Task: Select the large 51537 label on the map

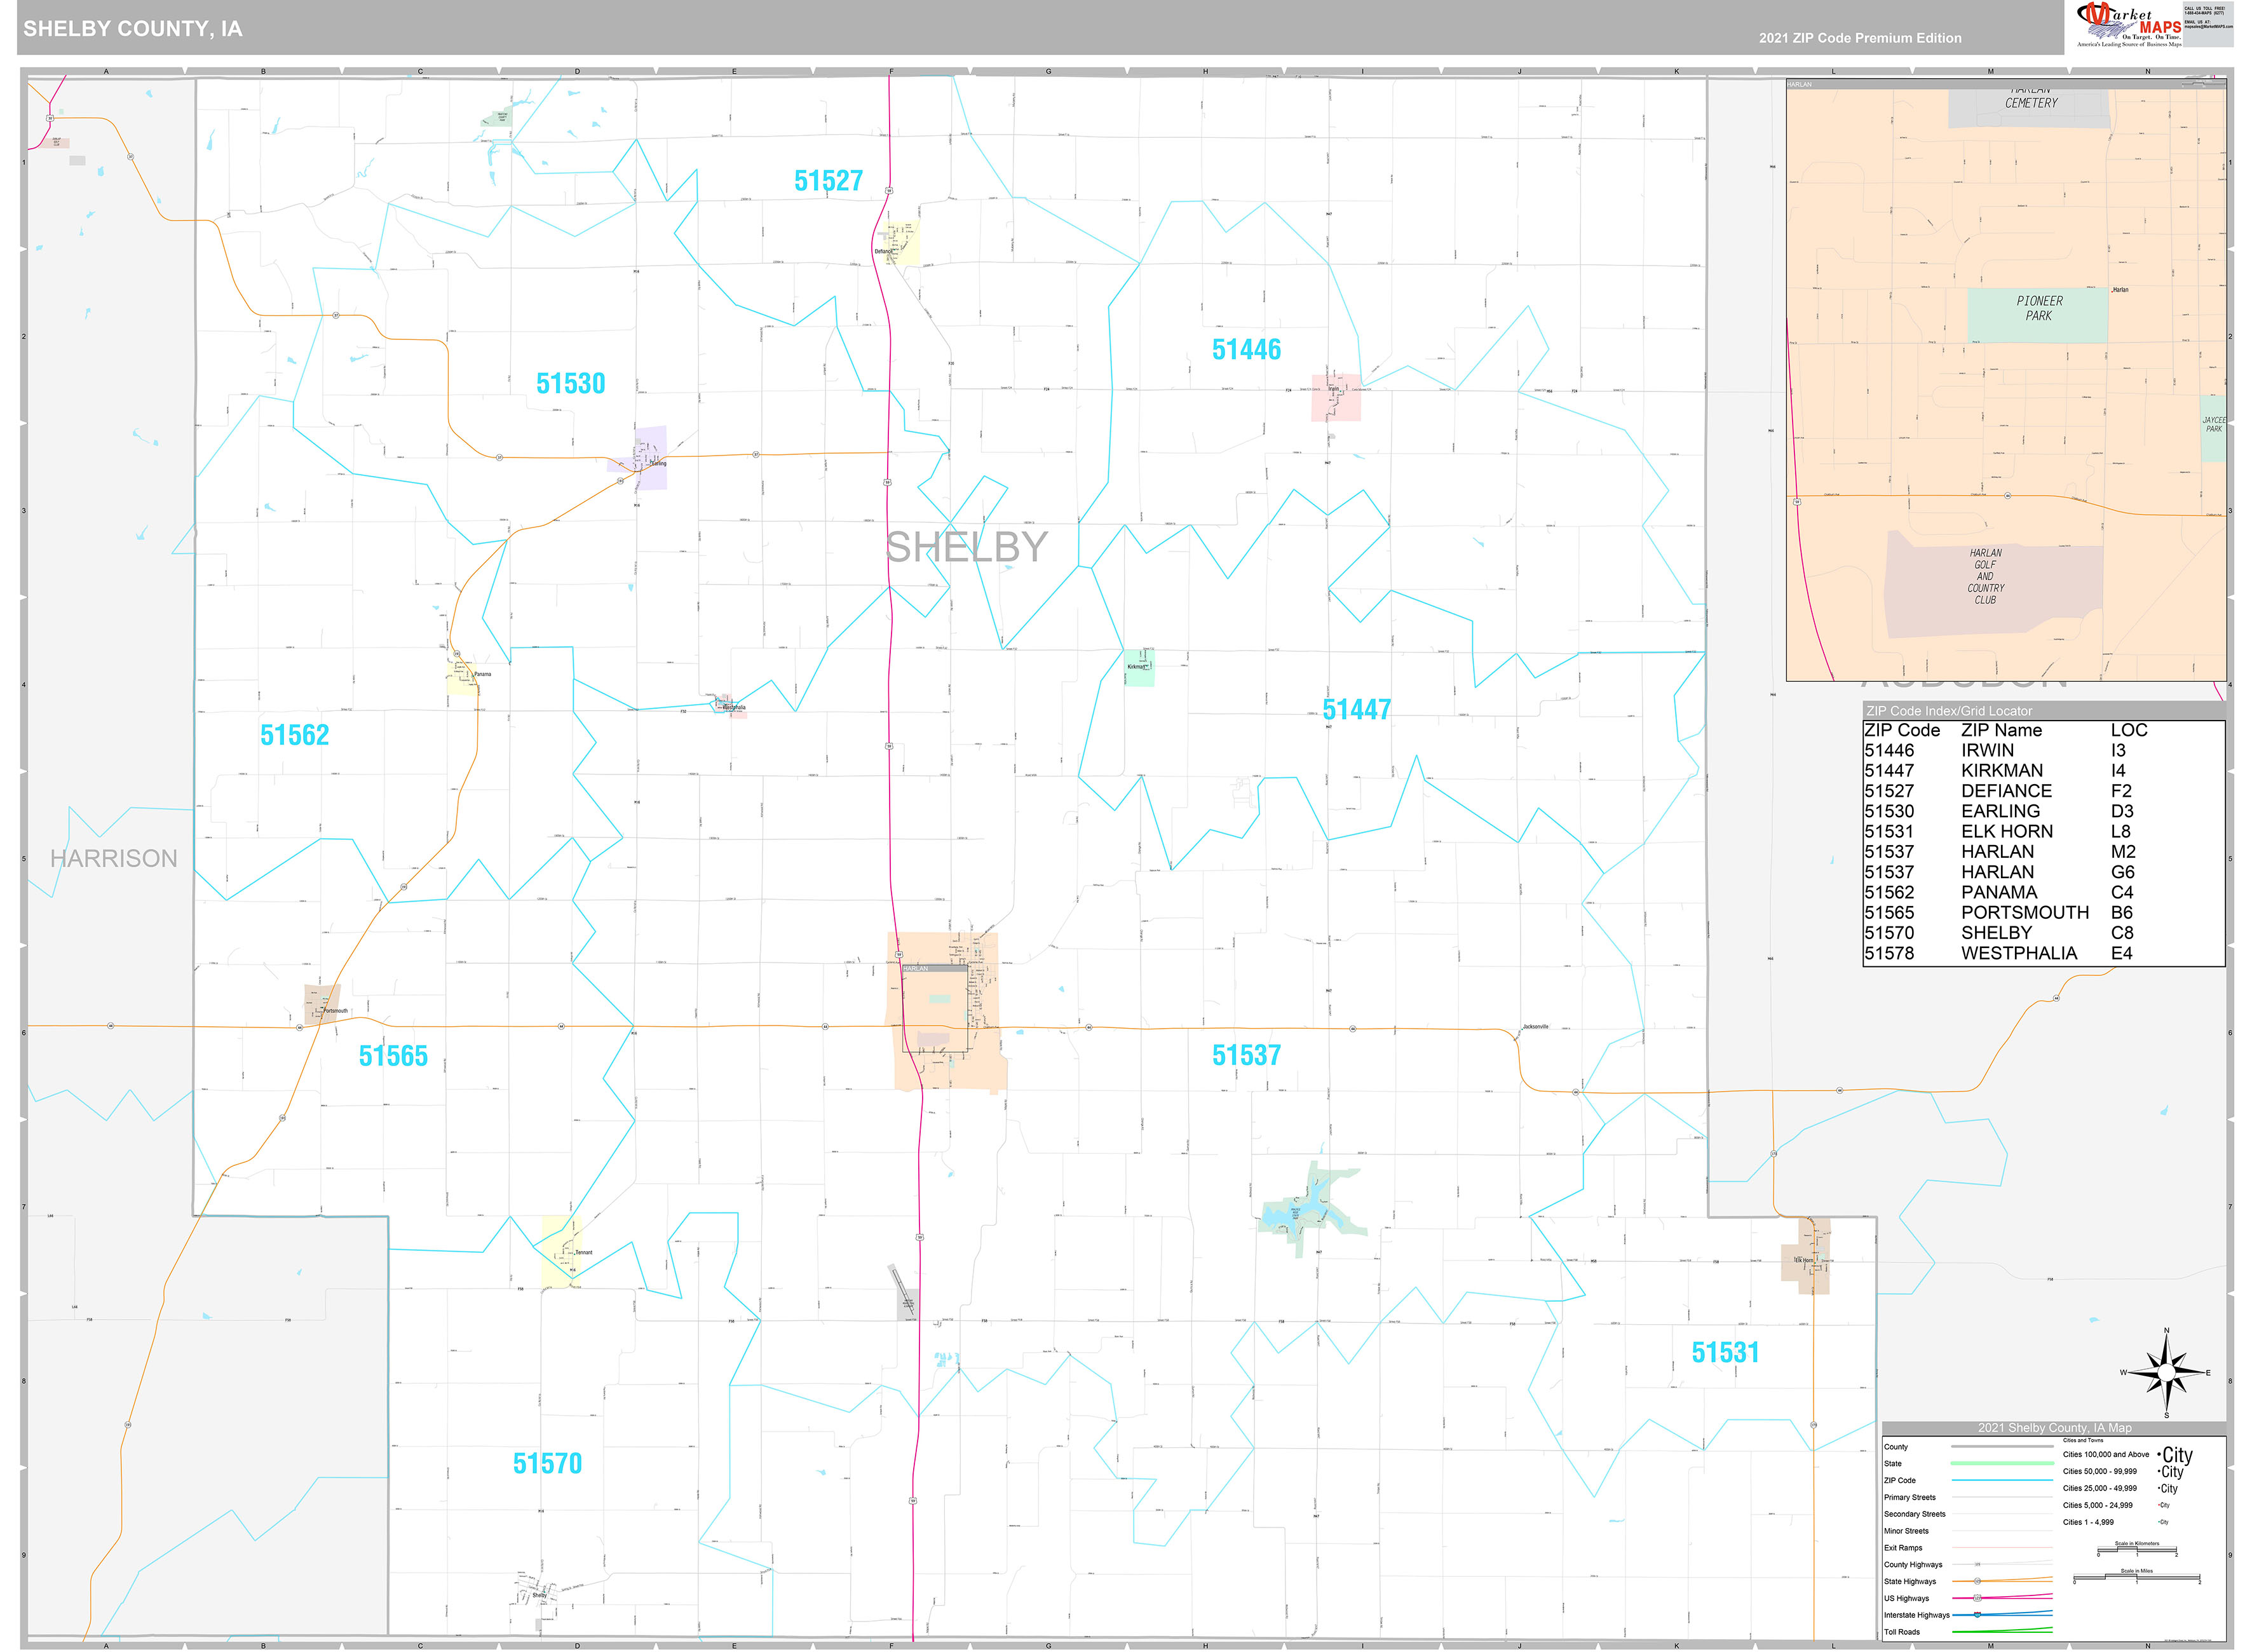Action: click(1246, 1055)
